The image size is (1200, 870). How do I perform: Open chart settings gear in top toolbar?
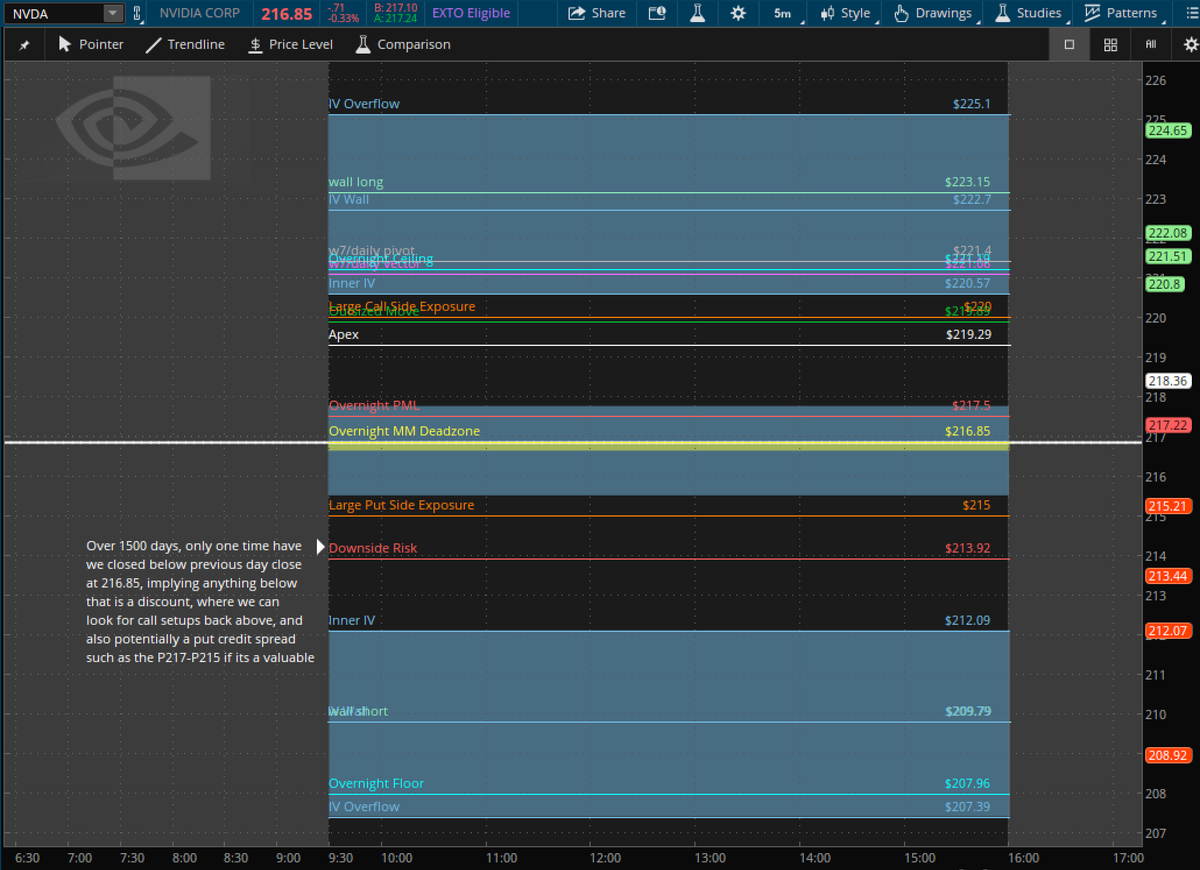click(738, 13)
